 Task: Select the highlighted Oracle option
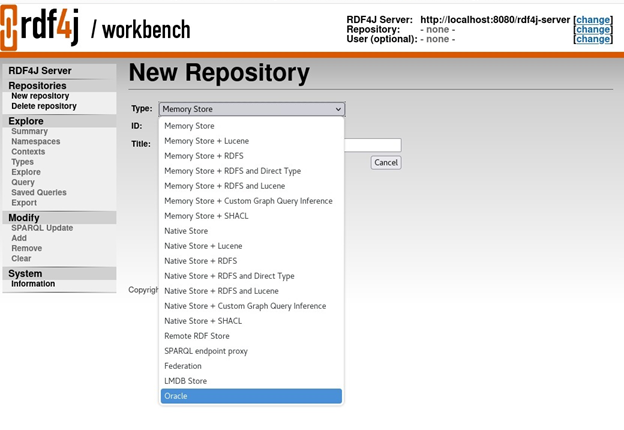(x=251, y=396)
